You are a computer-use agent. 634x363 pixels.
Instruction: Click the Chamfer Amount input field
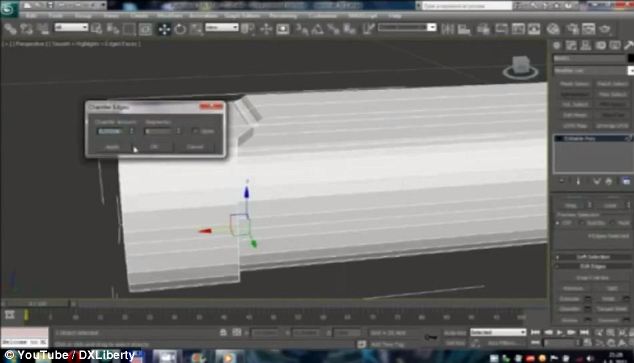[111, 131]
